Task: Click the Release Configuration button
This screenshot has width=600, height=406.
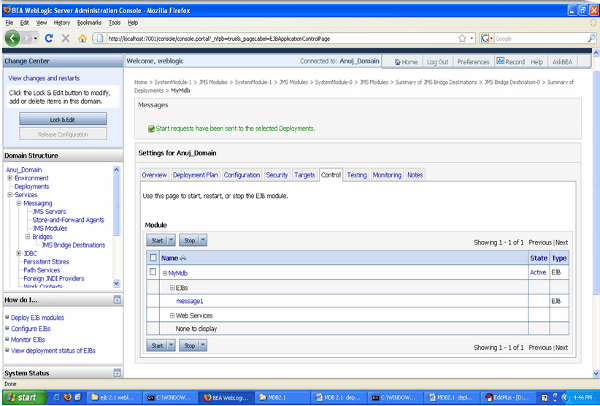Action: 63,134
